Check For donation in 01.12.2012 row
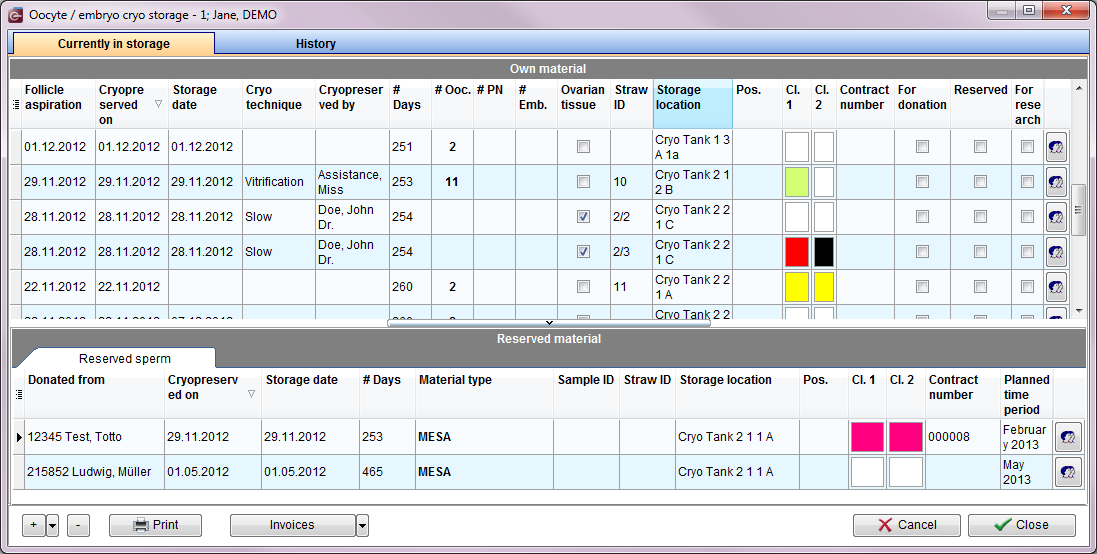Image resolution: width=1097 pixels, height=554 pixels. (x=922, y=147)
